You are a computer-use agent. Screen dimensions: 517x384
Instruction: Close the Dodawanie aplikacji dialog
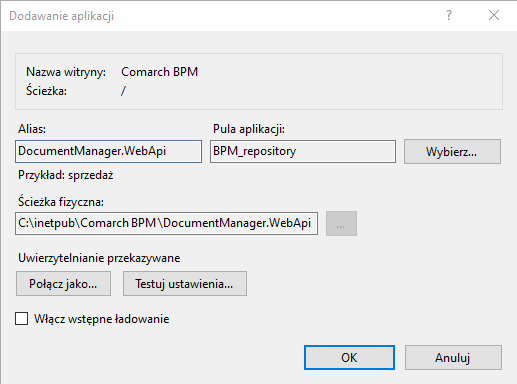[x=494, y=15]
